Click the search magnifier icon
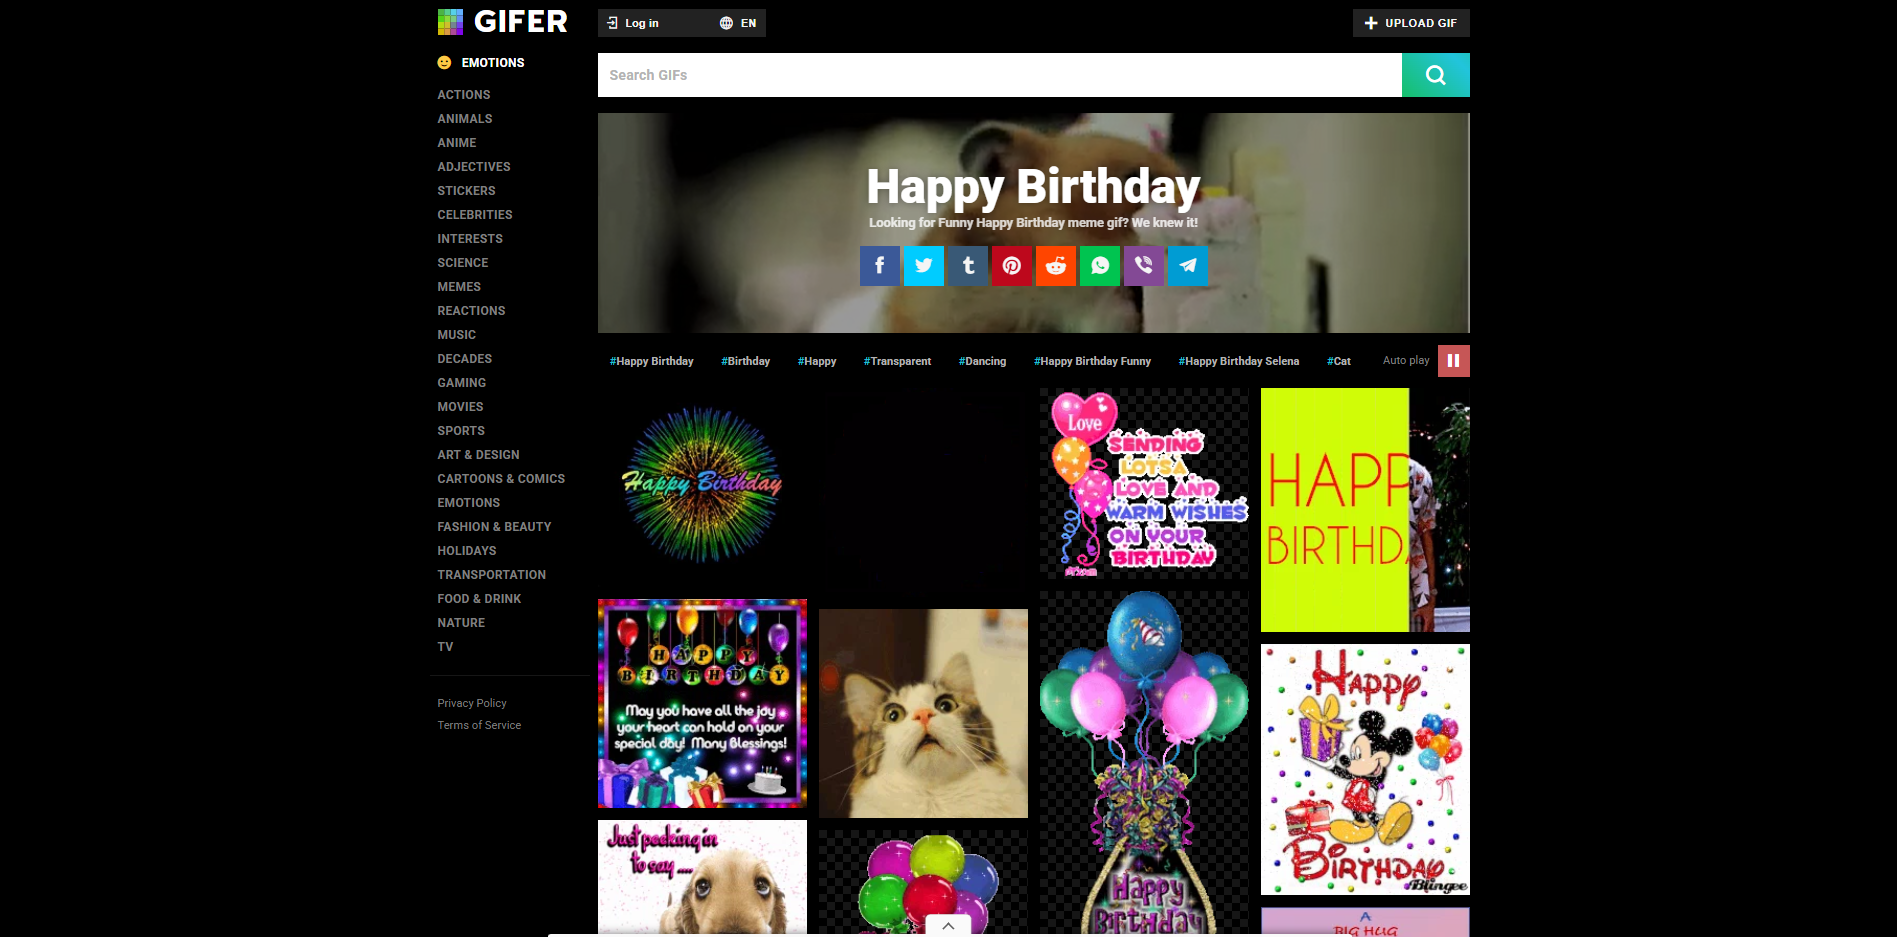The width and height of the screenshot is (1897, 937). [1435, 74]
